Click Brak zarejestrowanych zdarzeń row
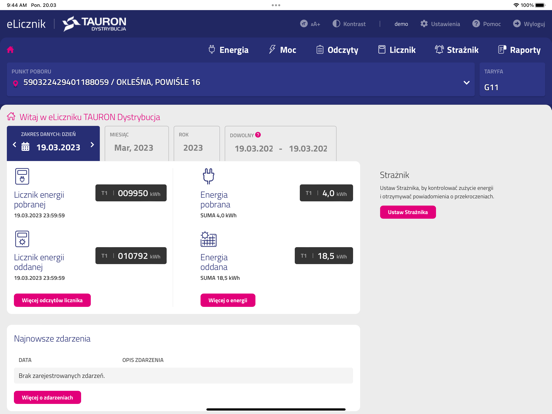Image resolution: width=552 pixels, height=414 pixels. pos(183,376)
